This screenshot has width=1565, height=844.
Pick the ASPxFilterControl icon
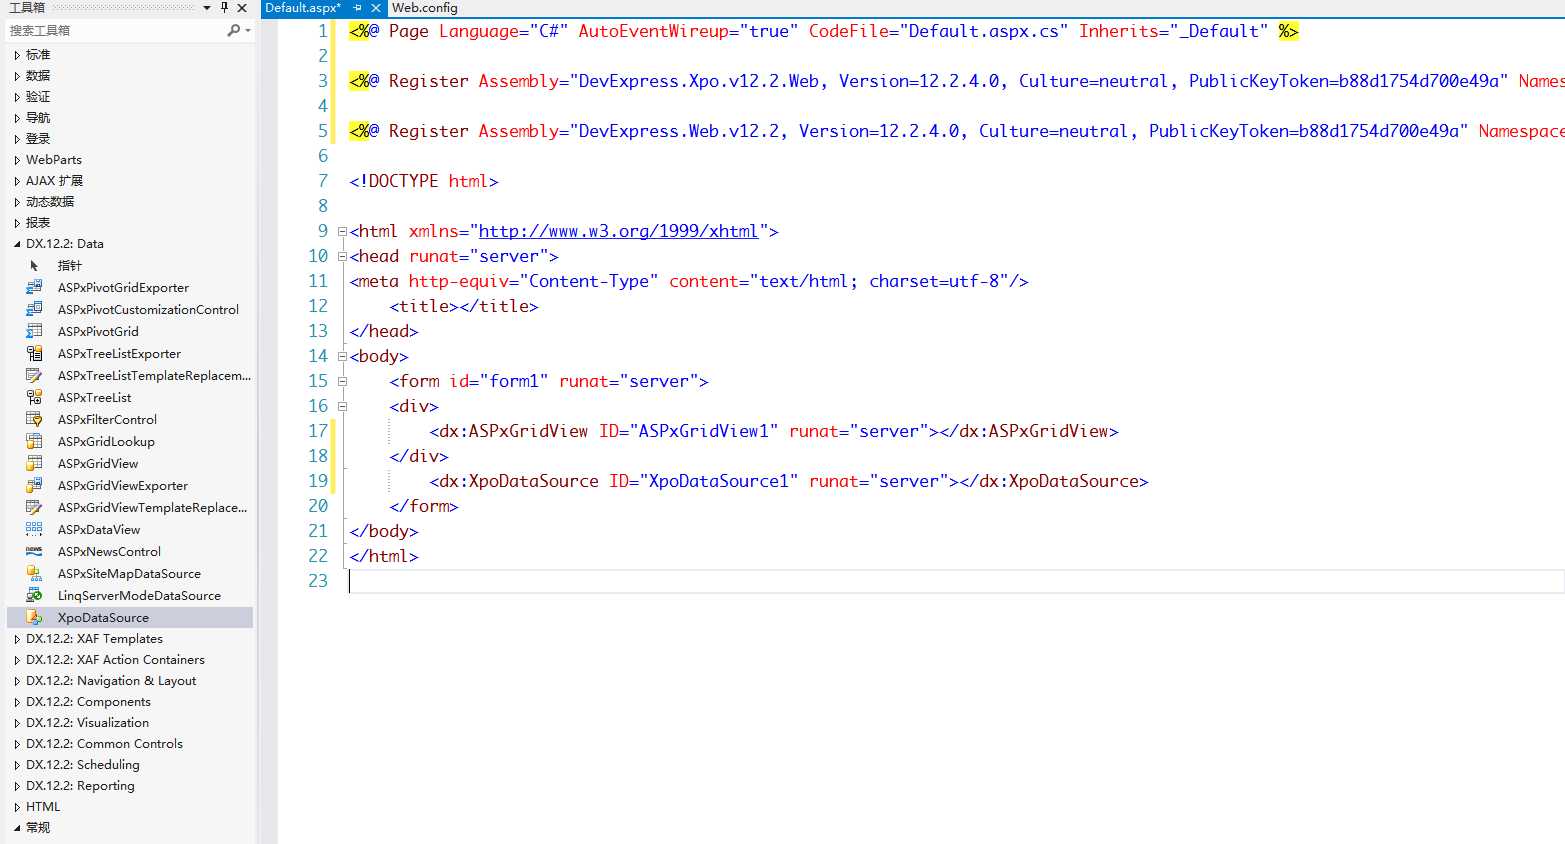tap(34, 419)
